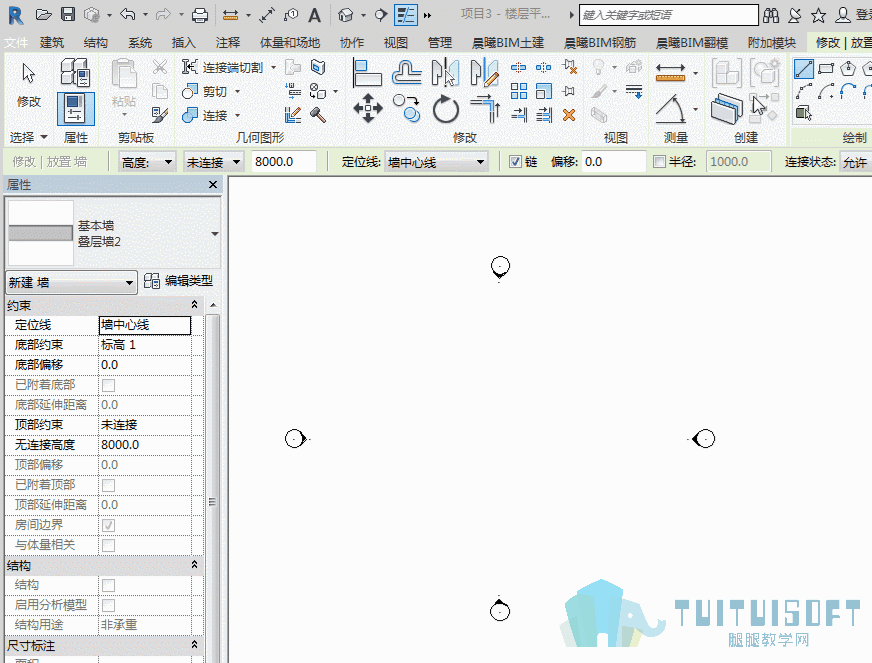Image resolution: width=872 pixels, height=663 pixels.
Task: Click the 修改 arrow tool button
Action: tap(28, 85)
